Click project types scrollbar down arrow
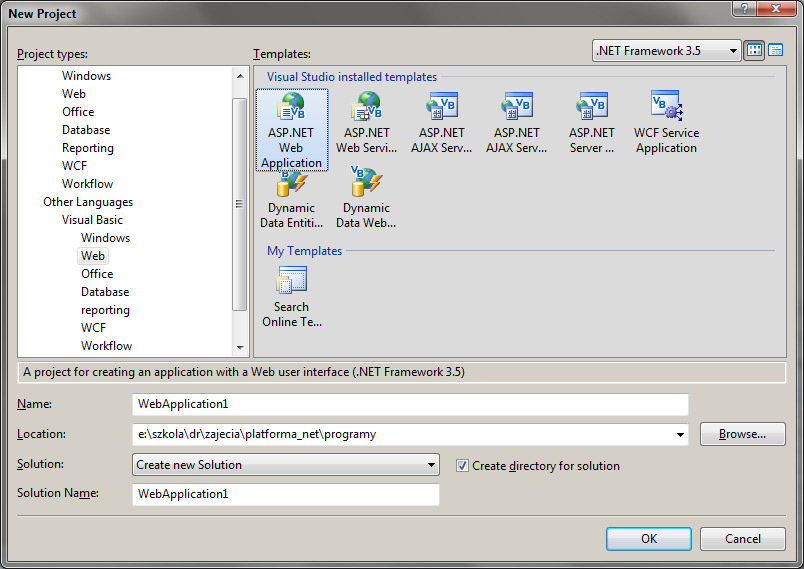The height and width of the screenshot is (569, 804). (240, 348)
